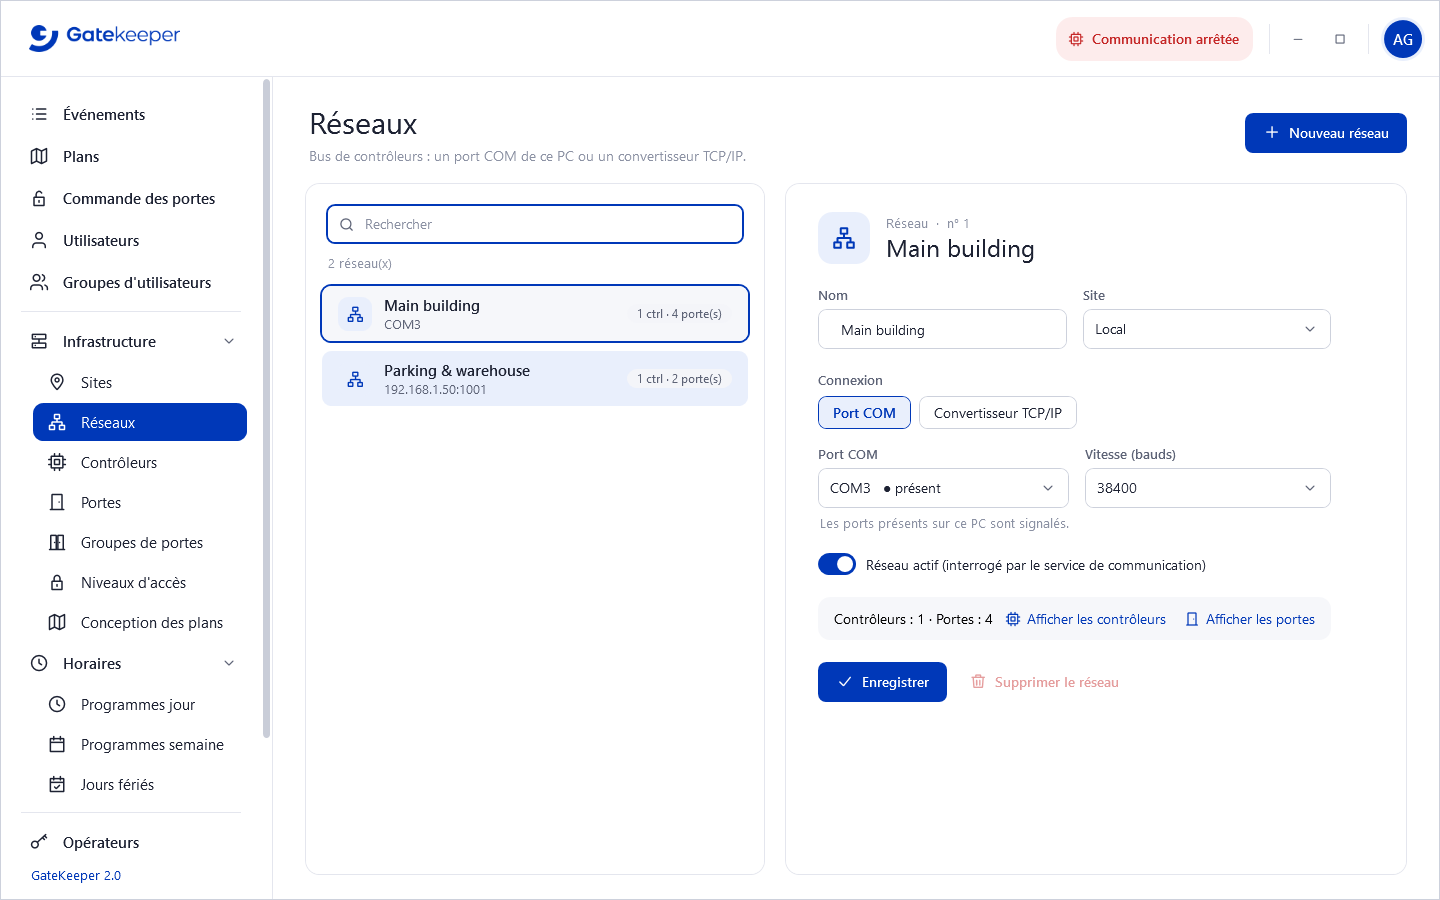This screenshot has width=1440, height=900.
Task: Open the Site dropdown showing Local
Action: [x=1206, y=329]
